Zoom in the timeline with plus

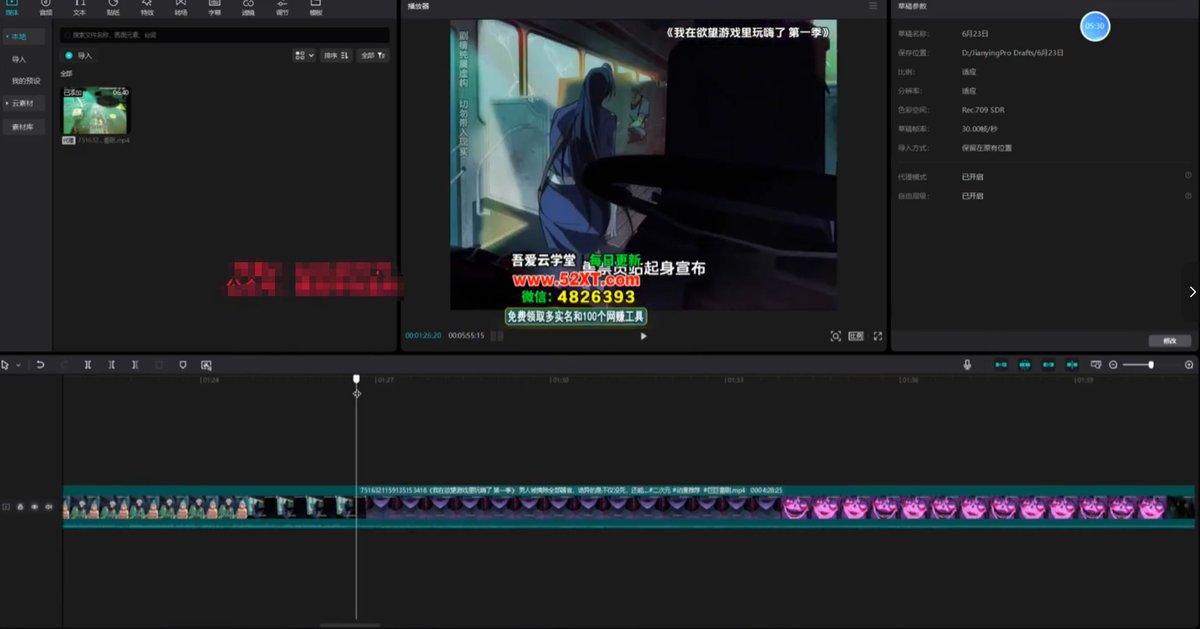tap(1189, 365)
